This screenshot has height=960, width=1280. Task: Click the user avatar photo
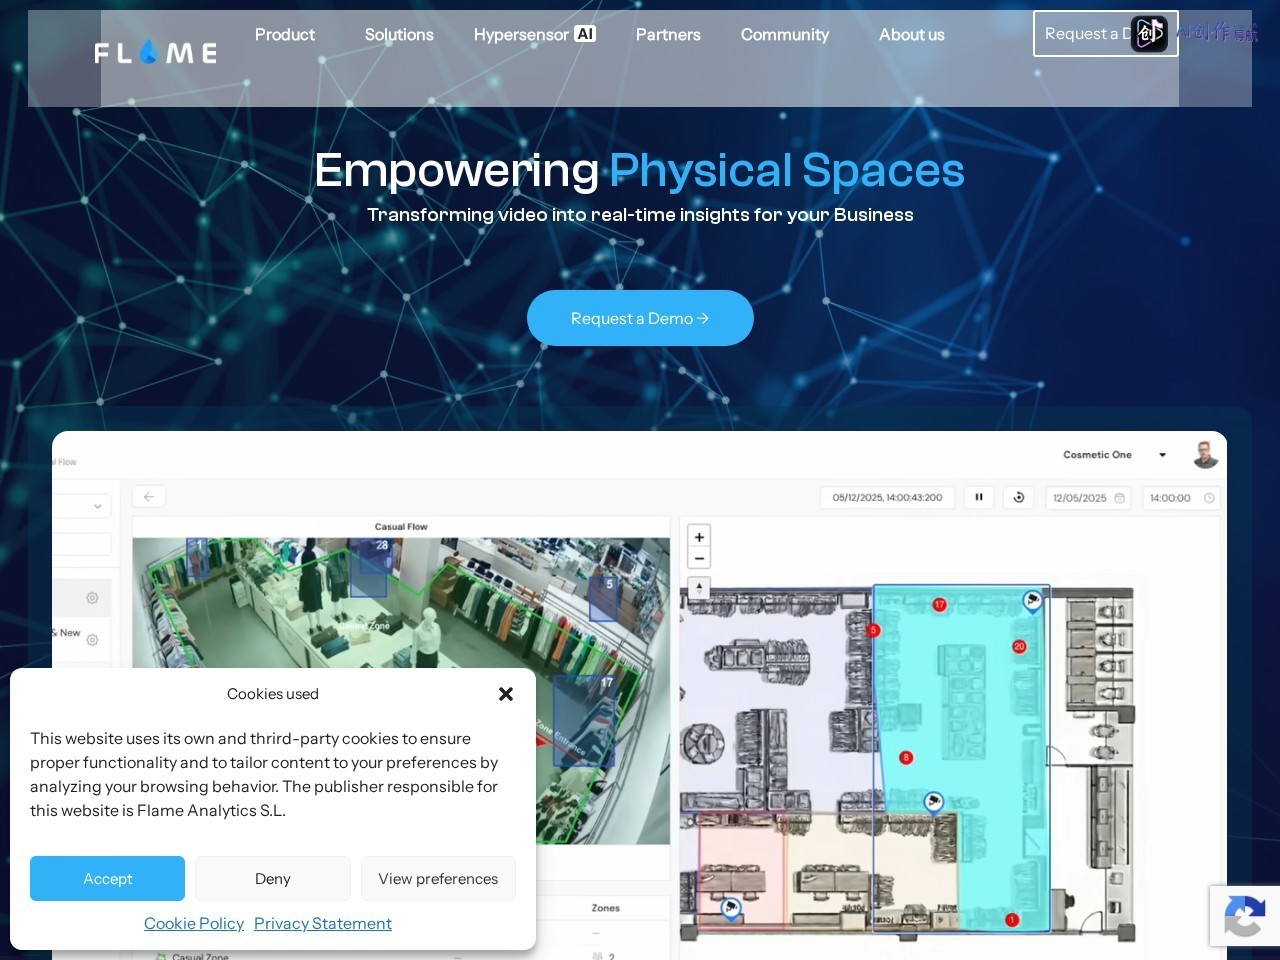point(1206,454)
